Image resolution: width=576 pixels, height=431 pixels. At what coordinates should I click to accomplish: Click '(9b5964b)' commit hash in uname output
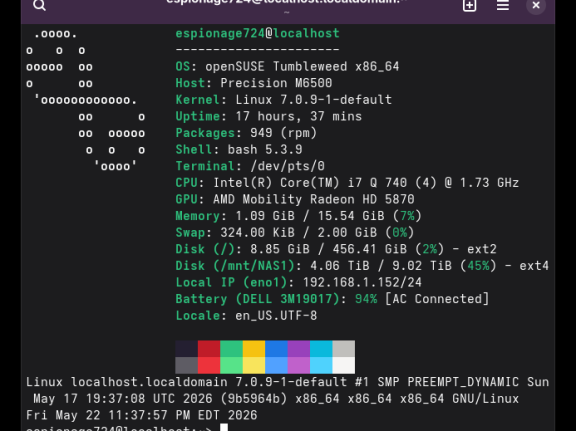coord(254,399)
